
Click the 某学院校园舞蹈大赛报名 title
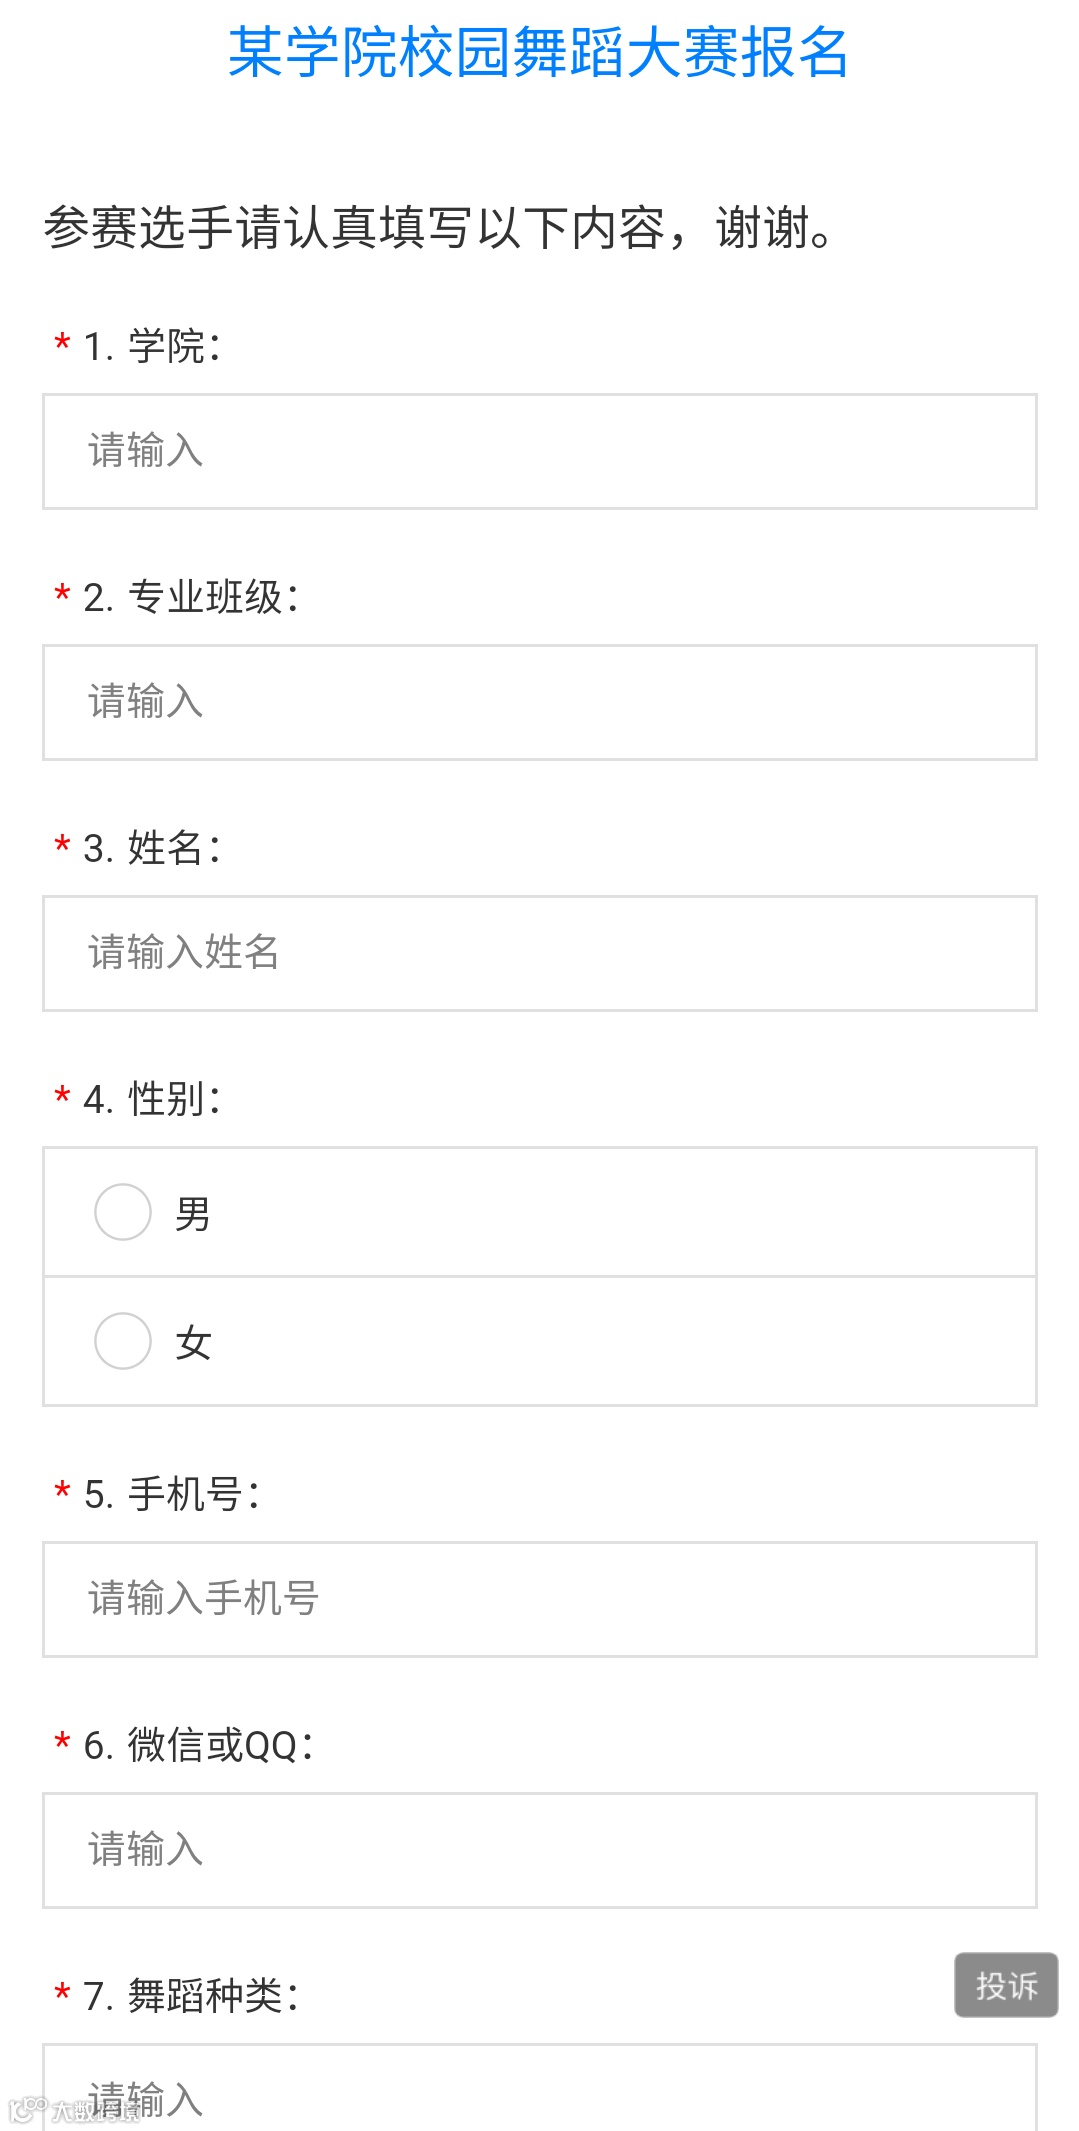[539, 52]
